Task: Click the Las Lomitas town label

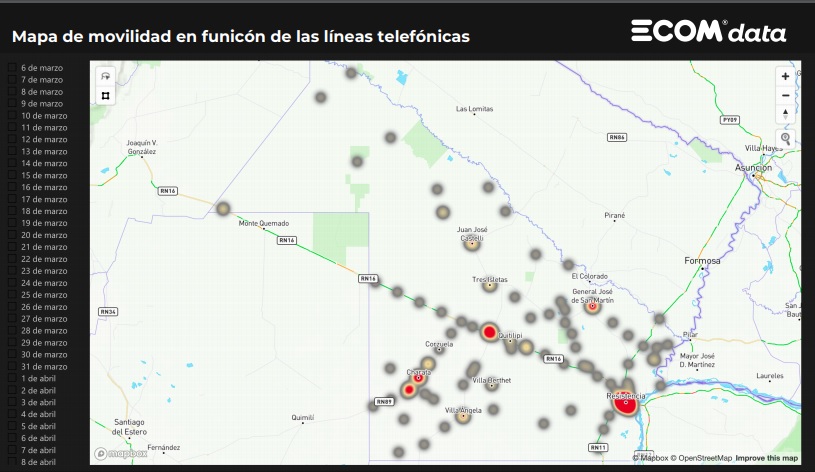Action: (x=475, y=109)
